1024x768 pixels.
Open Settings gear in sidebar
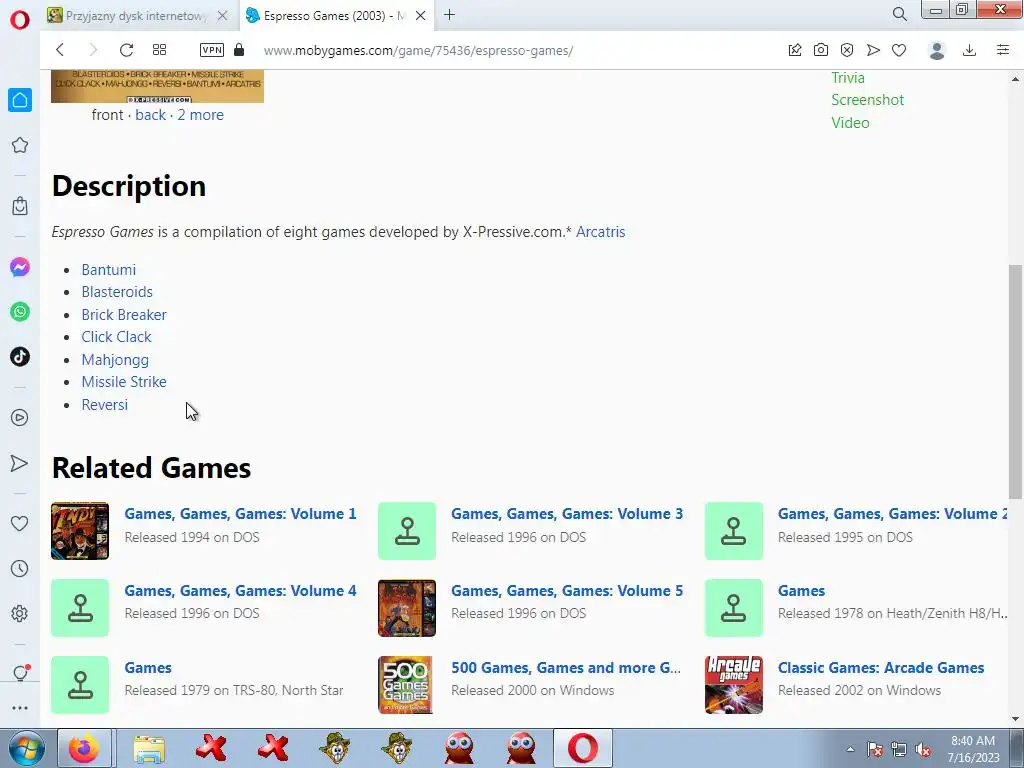(x=20, y=613)
